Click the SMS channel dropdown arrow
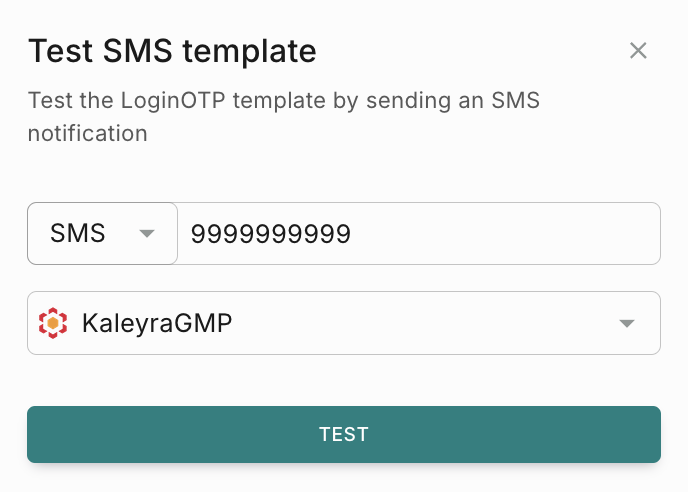 coord(147,234)
